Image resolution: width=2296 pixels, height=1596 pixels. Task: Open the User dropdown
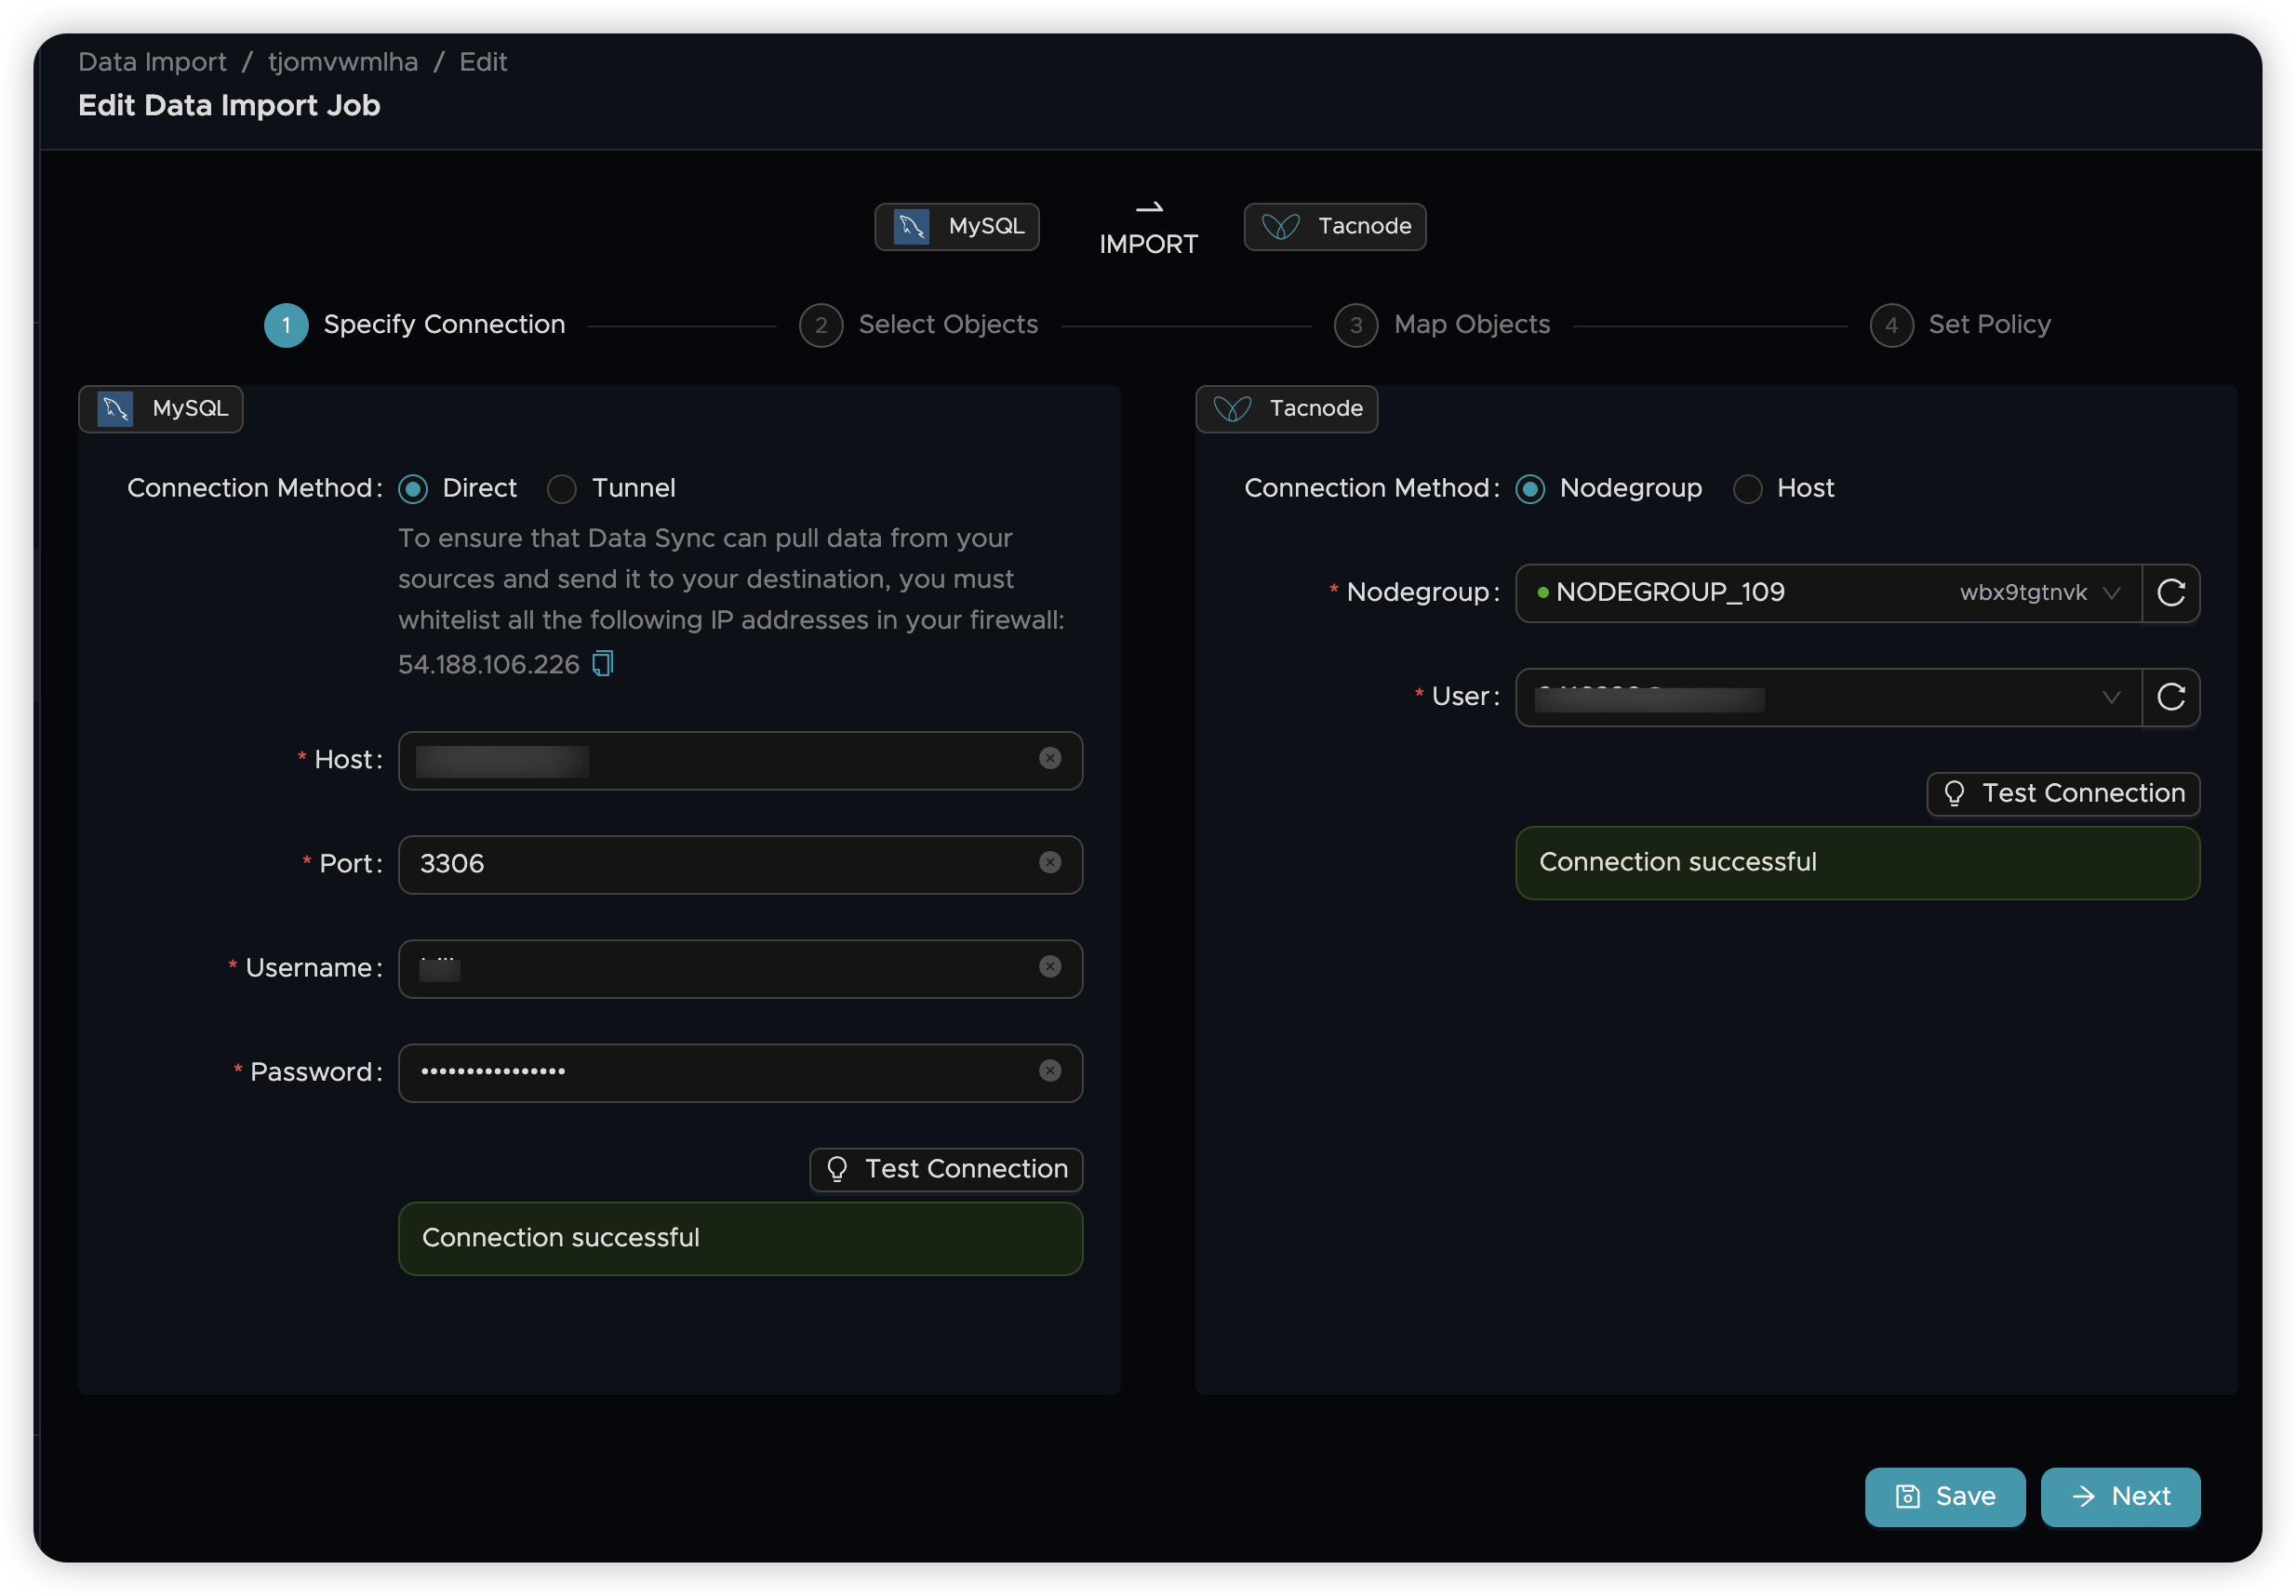[1828, 697]
